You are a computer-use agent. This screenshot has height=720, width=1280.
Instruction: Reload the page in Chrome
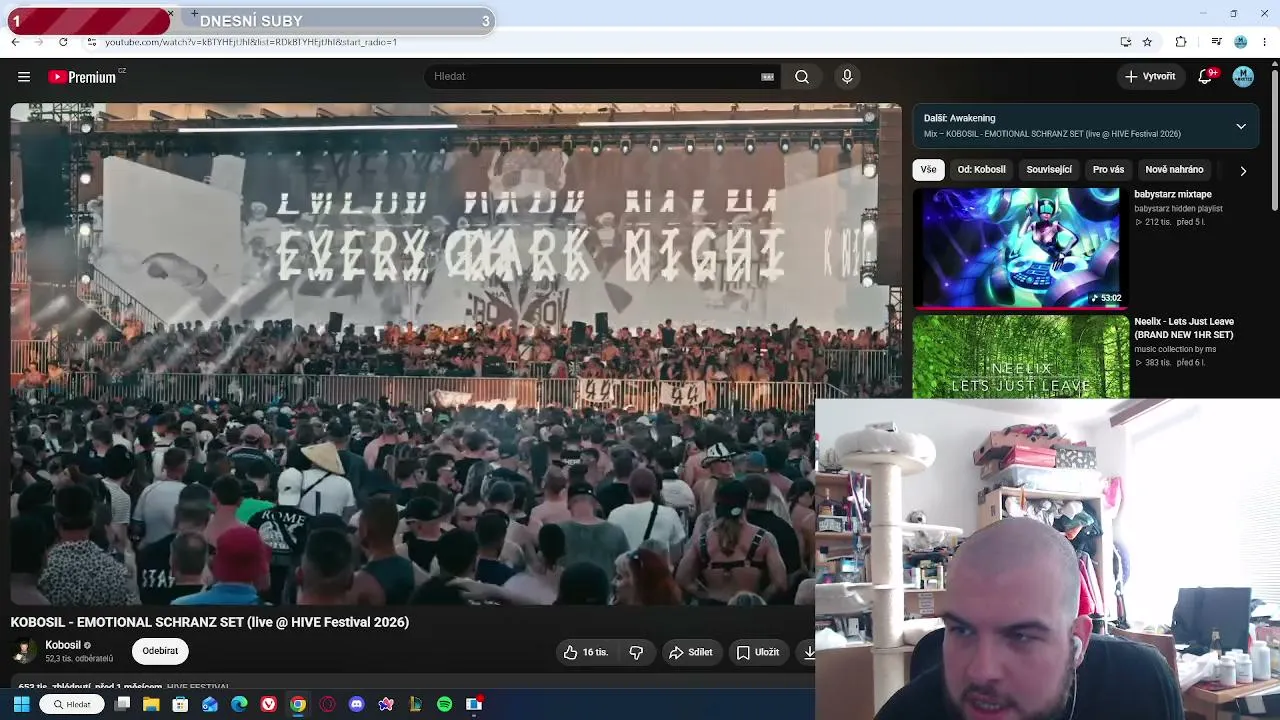63,42
